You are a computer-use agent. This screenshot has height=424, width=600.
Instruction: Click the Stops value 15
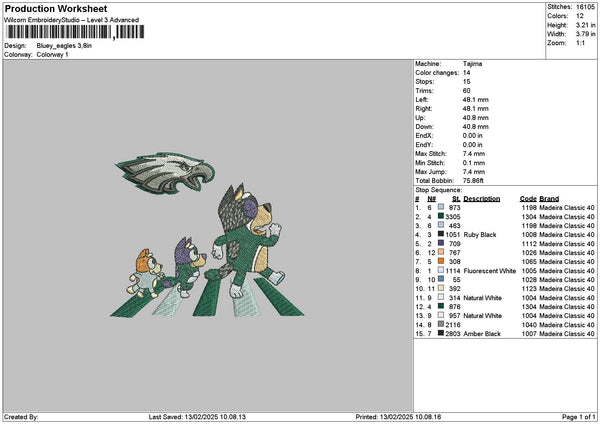tap(466, 82)
